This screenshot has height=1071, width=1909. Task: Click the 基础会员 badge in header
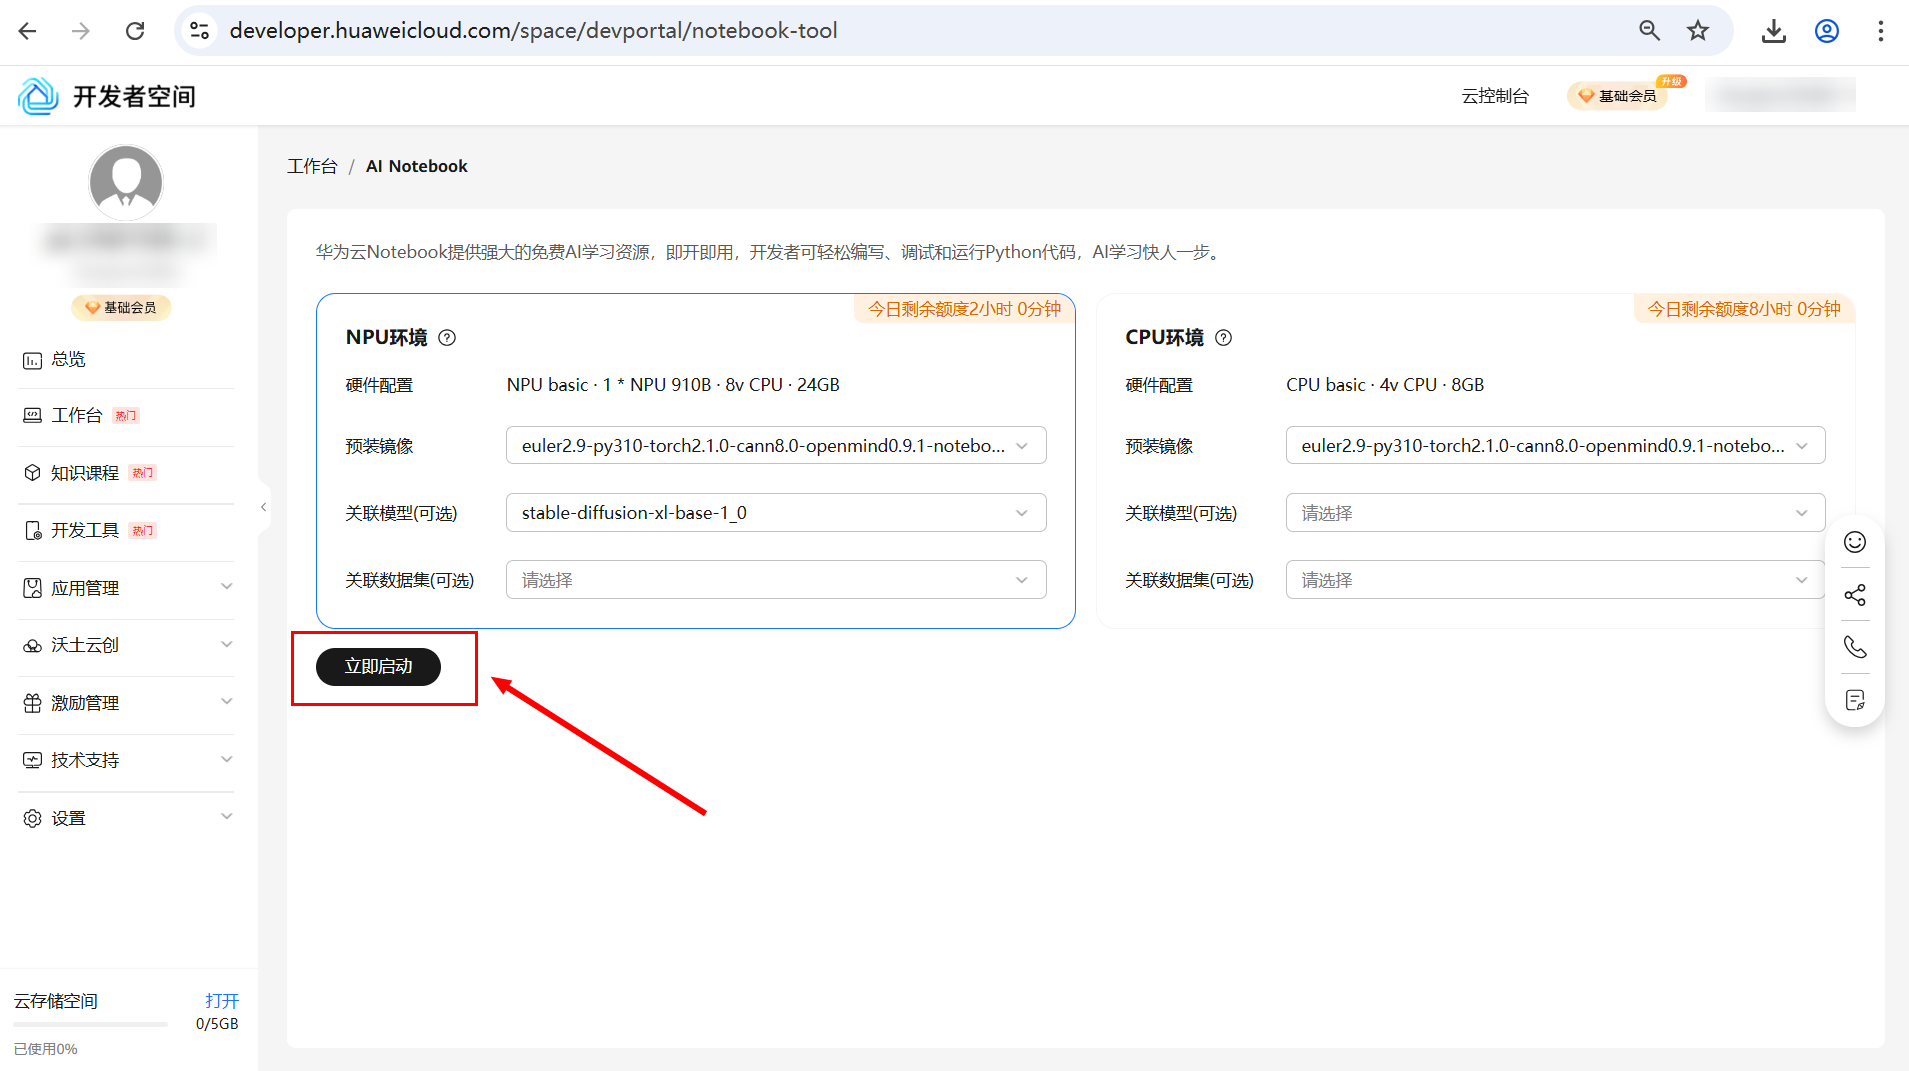click(x=1618, y=96)
